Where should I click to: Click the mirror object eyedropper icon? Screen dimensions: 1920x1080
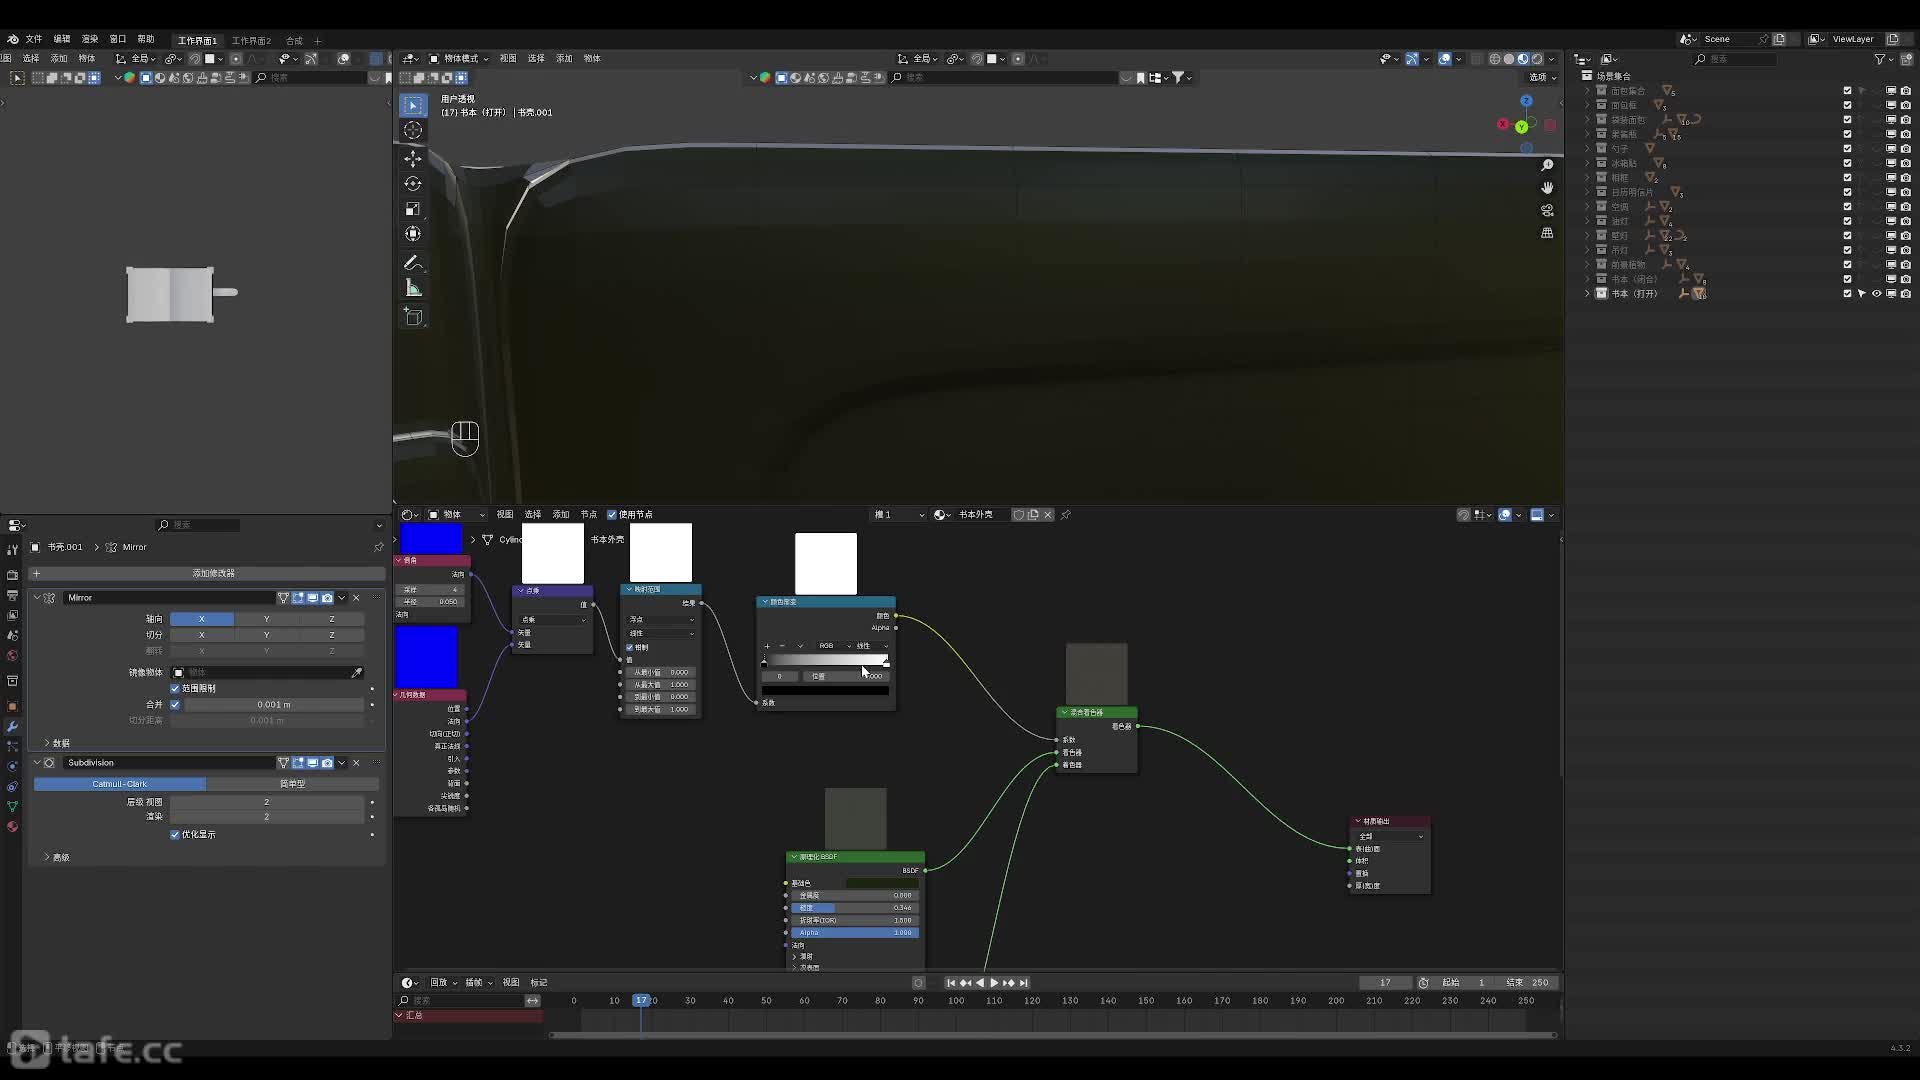pos(357,673)
